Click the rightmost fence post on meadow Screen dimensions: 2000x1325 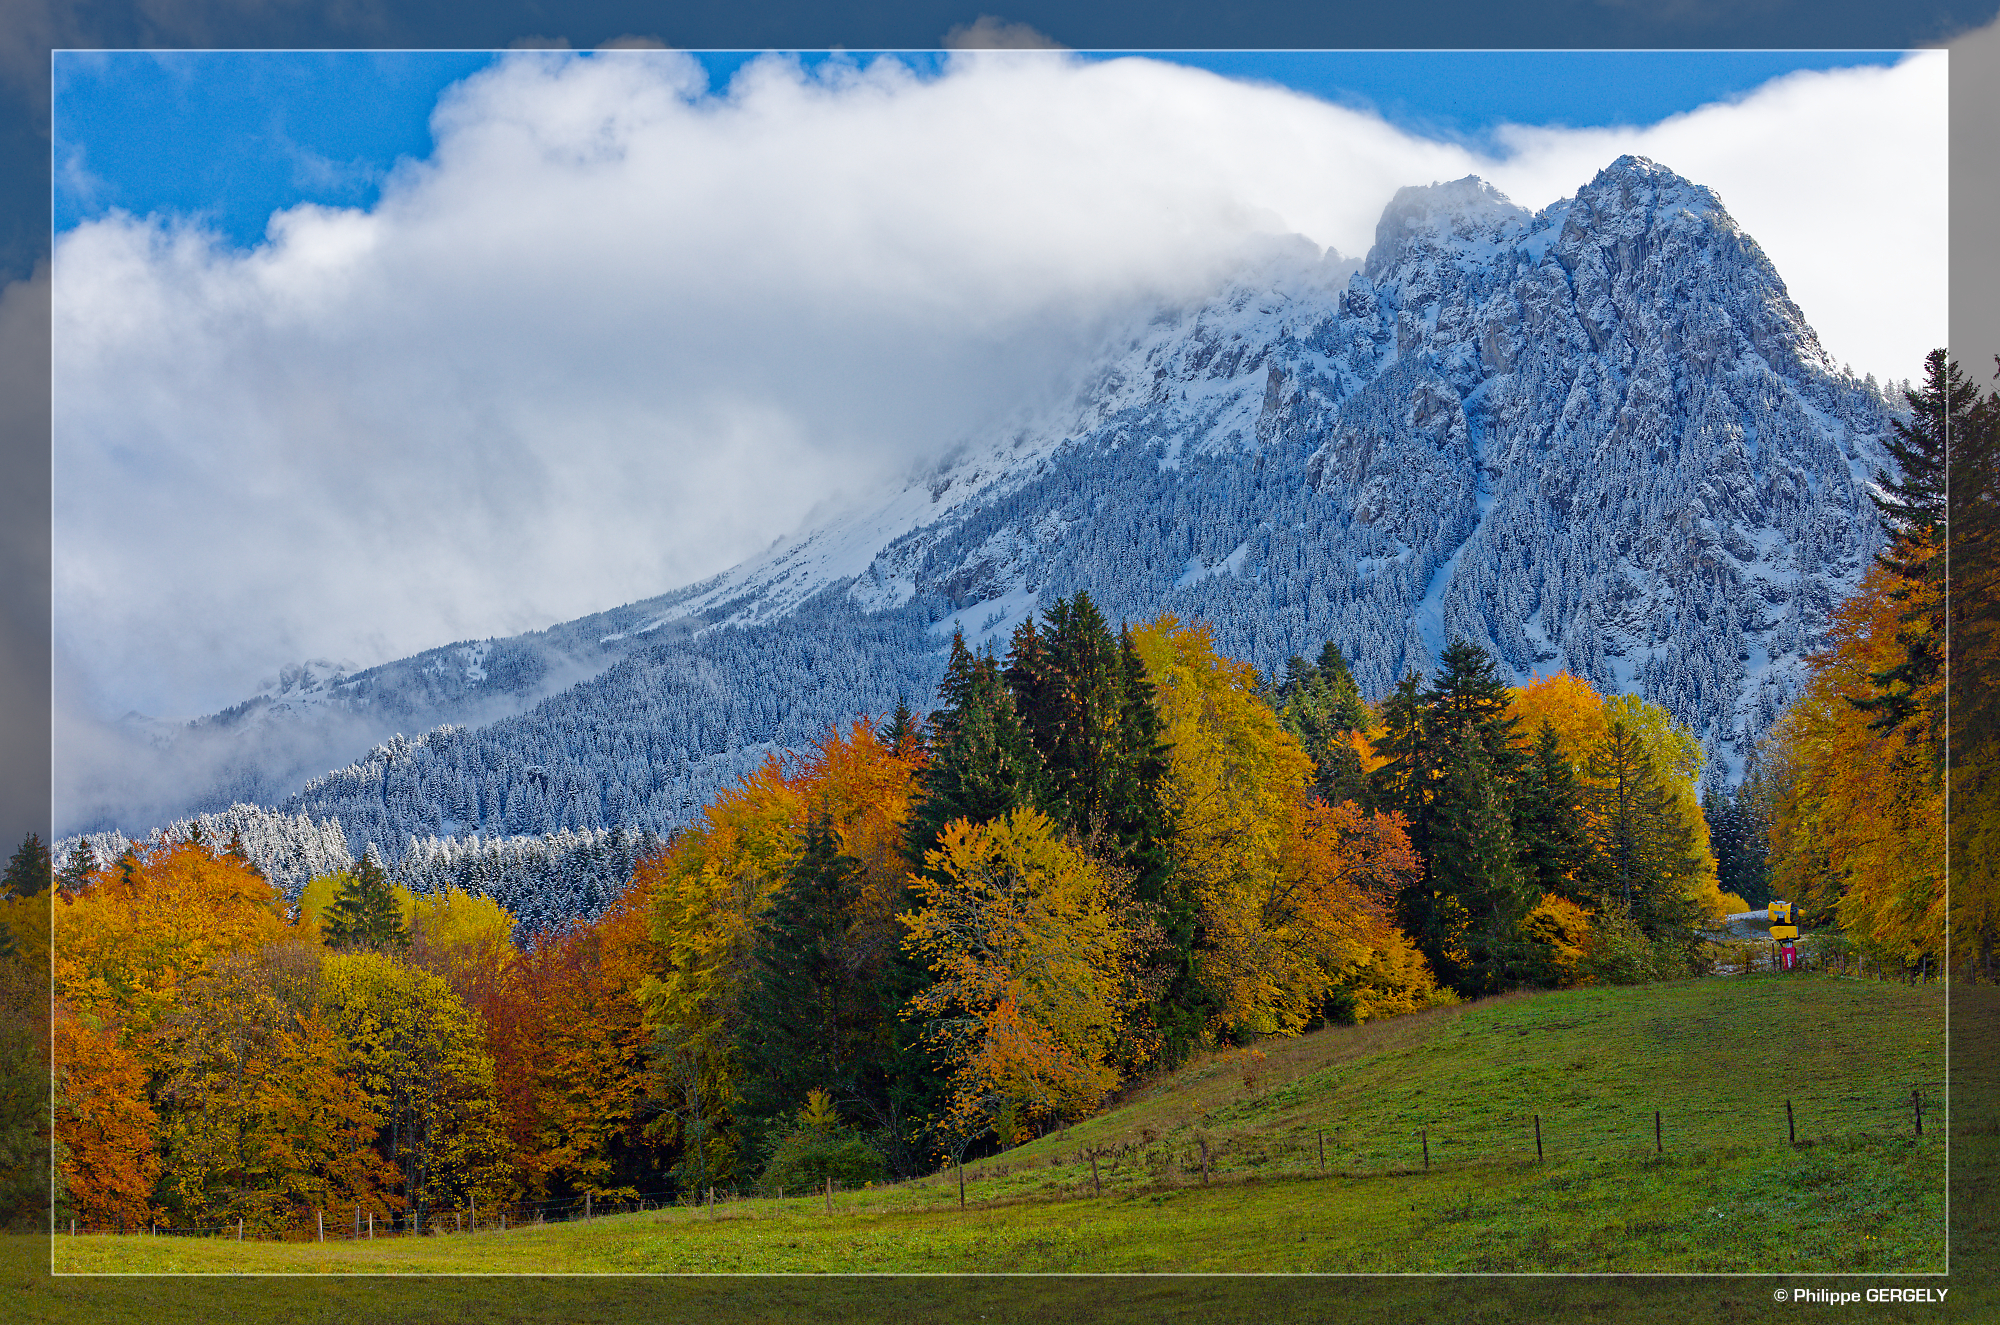pos(1917,1112)
